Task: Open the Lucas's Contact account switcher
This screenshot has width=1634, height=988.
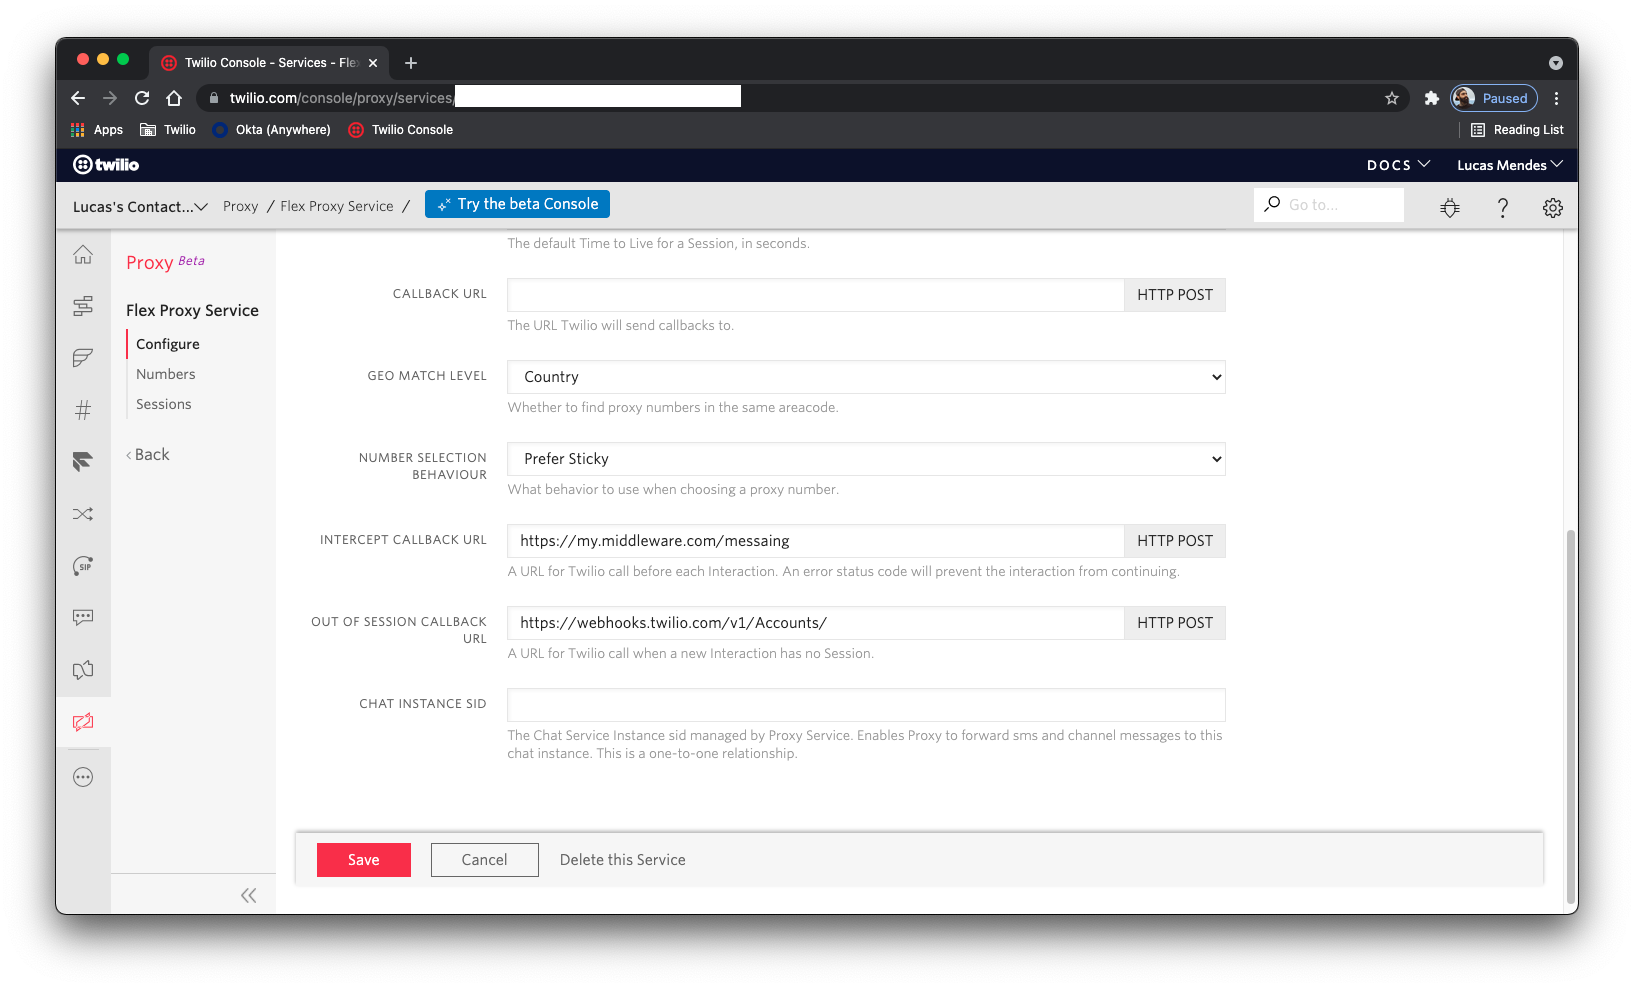Action: 140,207
